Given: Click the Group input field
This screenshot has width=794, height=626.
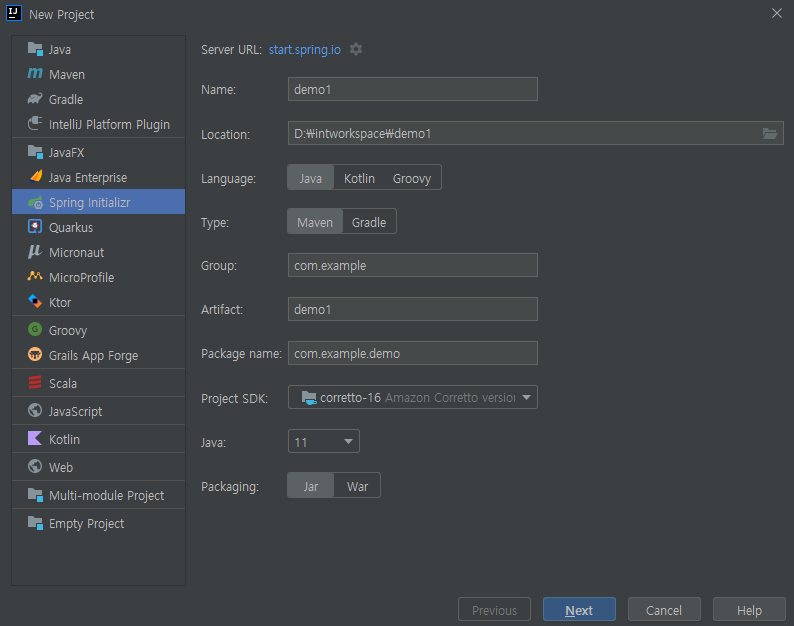Looking at the screenshot, I should 413,265.
